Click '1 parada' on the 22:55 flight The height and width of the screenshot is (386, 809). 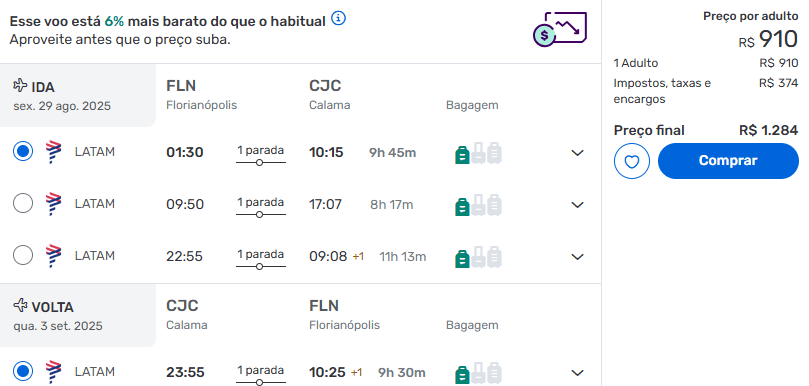(261, 254)
